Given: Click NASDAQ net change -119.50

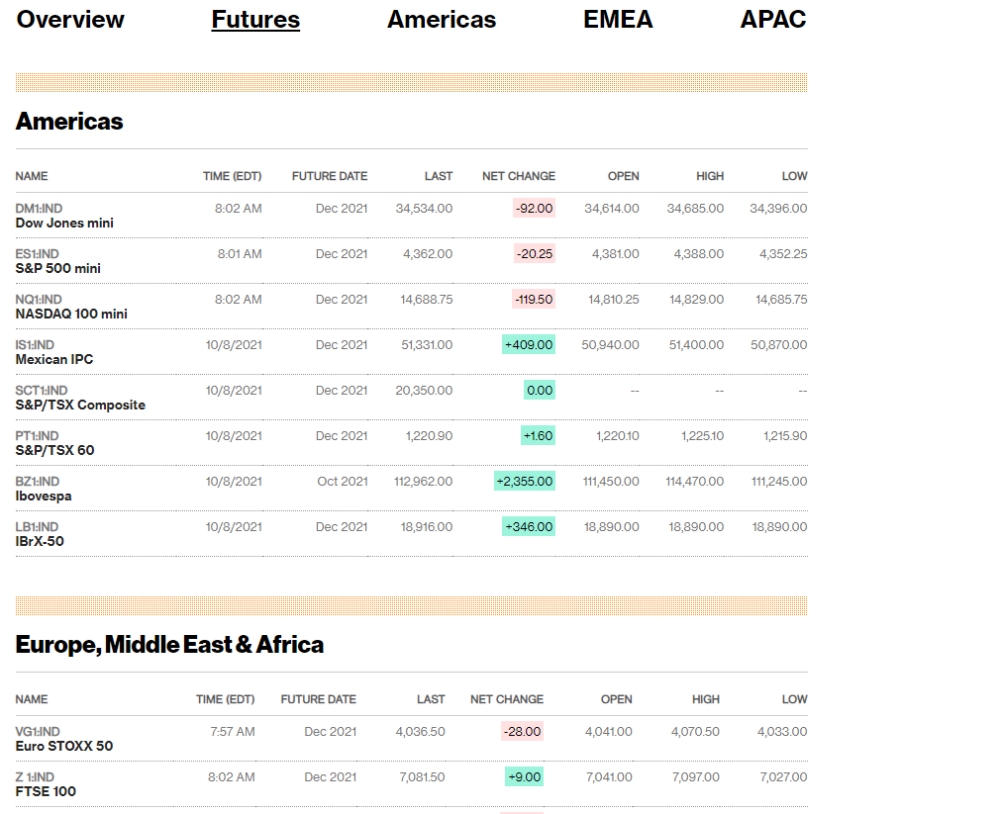Looking at the screenshot, I should pyautogui.click(x=534, y=300).
